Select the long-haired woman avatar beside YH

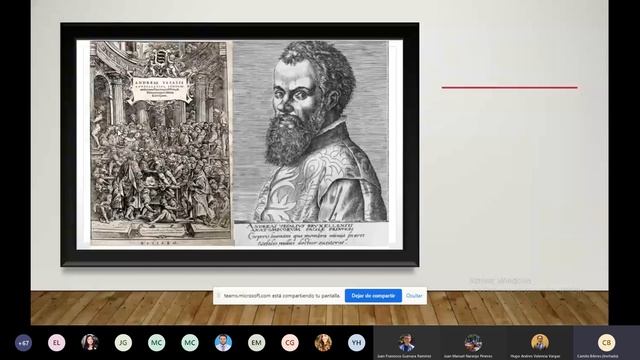(x=323, y=343)
